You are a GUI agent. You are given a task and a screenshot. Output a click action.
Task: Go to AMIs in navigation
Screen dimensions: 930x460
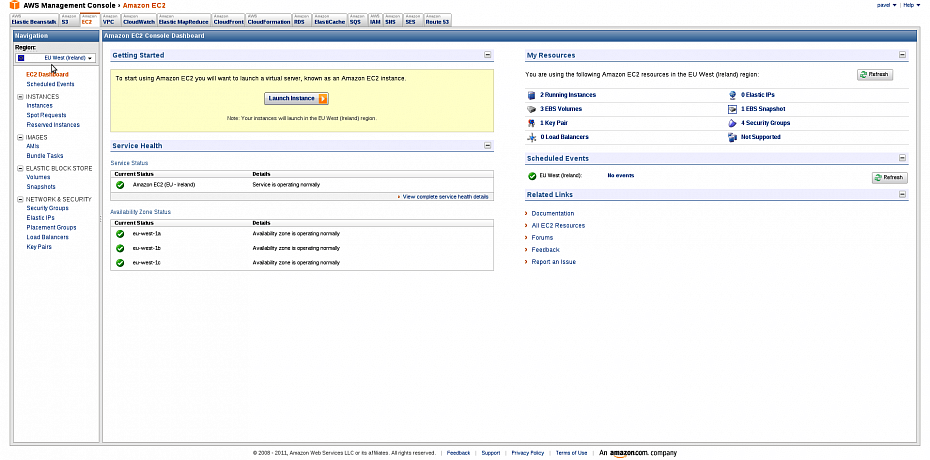click(x=33, y=146)
